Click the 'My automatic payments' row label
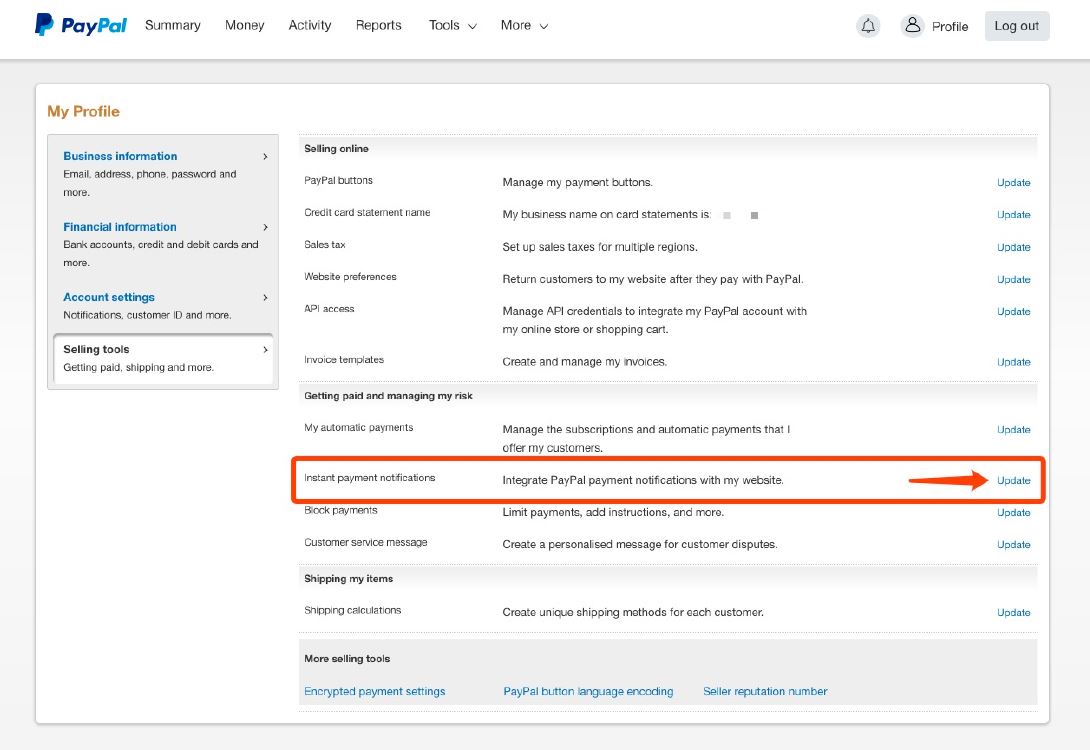 click(359, 427)
